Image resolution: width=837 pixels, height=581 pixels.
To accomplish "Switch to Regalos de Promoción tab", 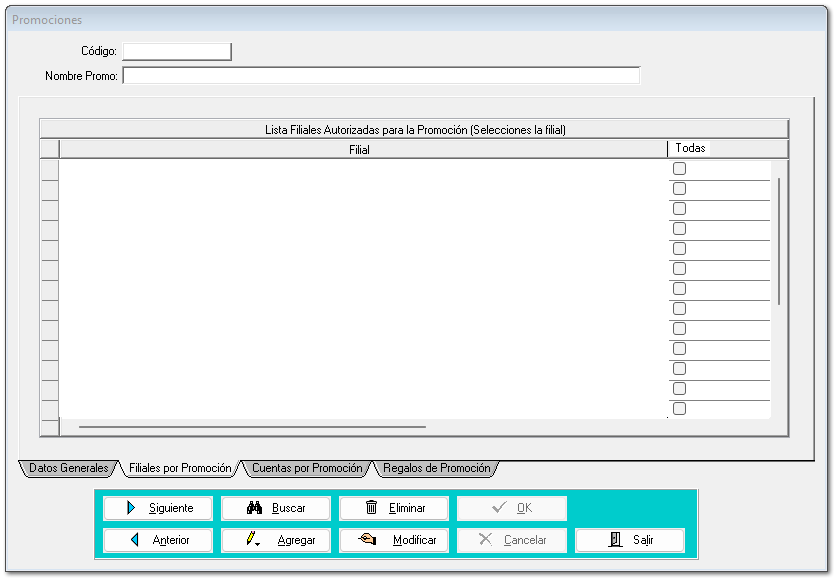I will (436, 468).
